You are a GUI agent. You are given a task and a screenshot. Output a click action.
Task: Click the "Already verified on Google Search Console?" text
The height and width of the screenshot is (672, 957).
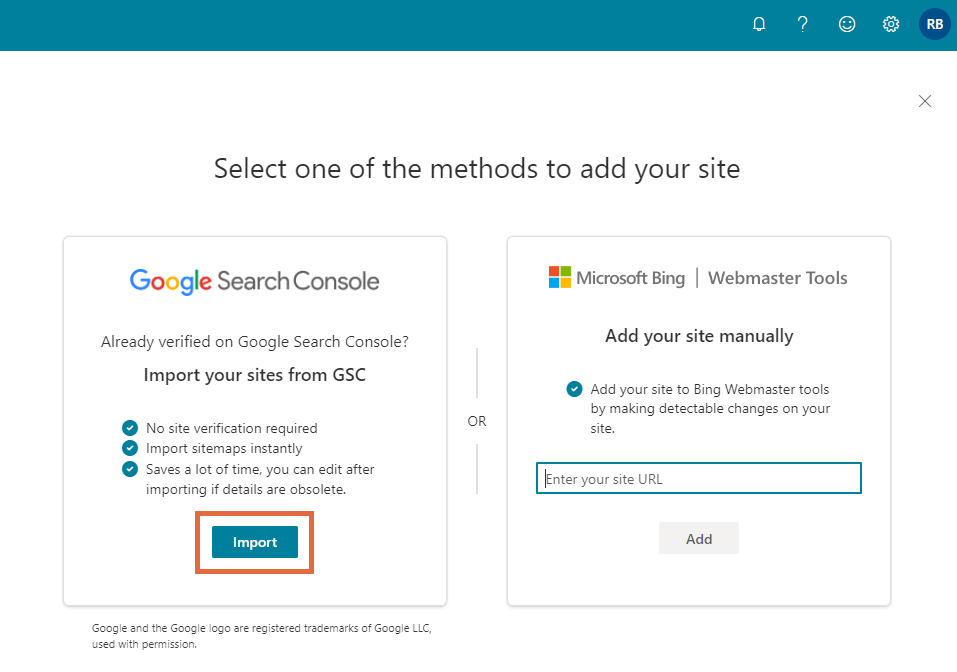(255, 342)
